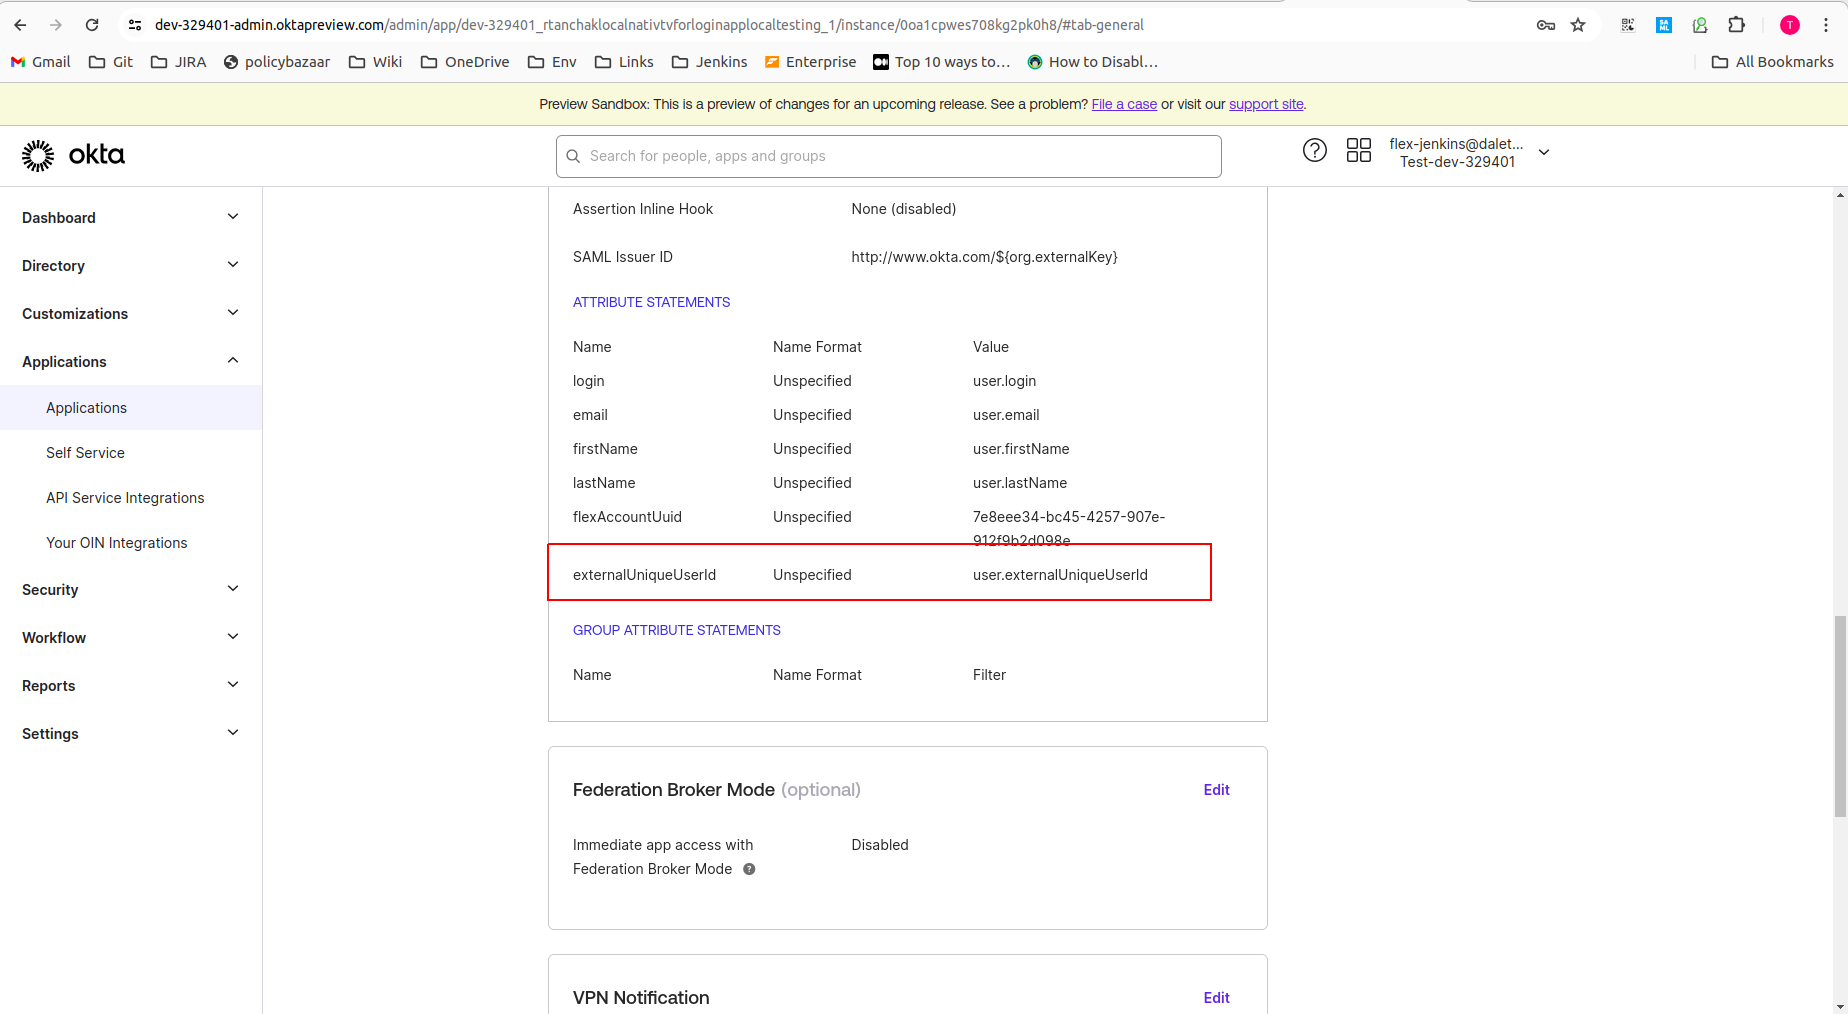Image resolution: width=1848 pixels, height=1014 pixels.
Task: Bookmark this page using the star icon
Action: pos(1579,24)
